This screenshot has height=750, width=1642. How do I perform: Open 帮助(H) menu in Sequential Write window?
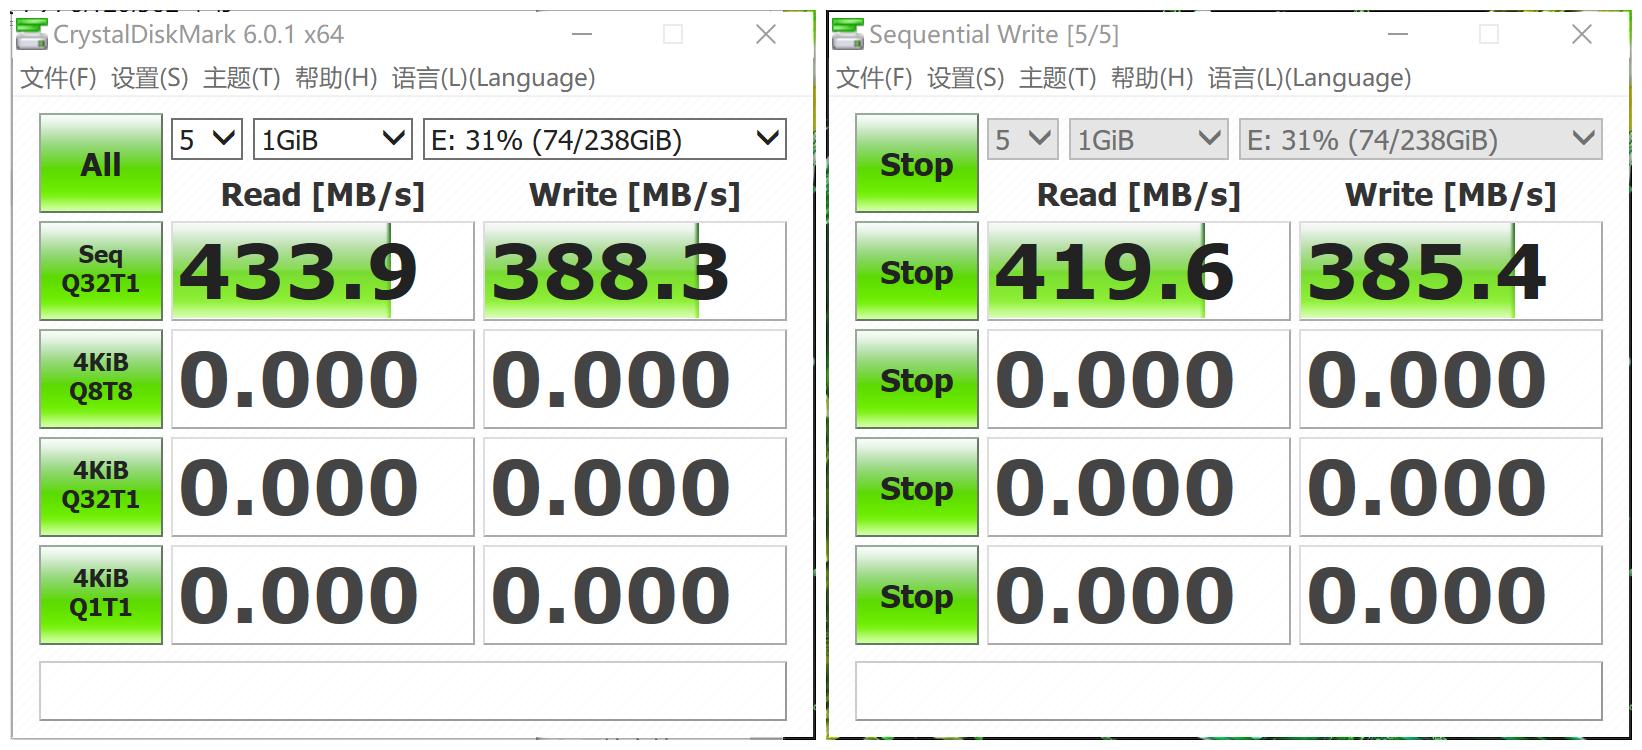pos(1152,78)
